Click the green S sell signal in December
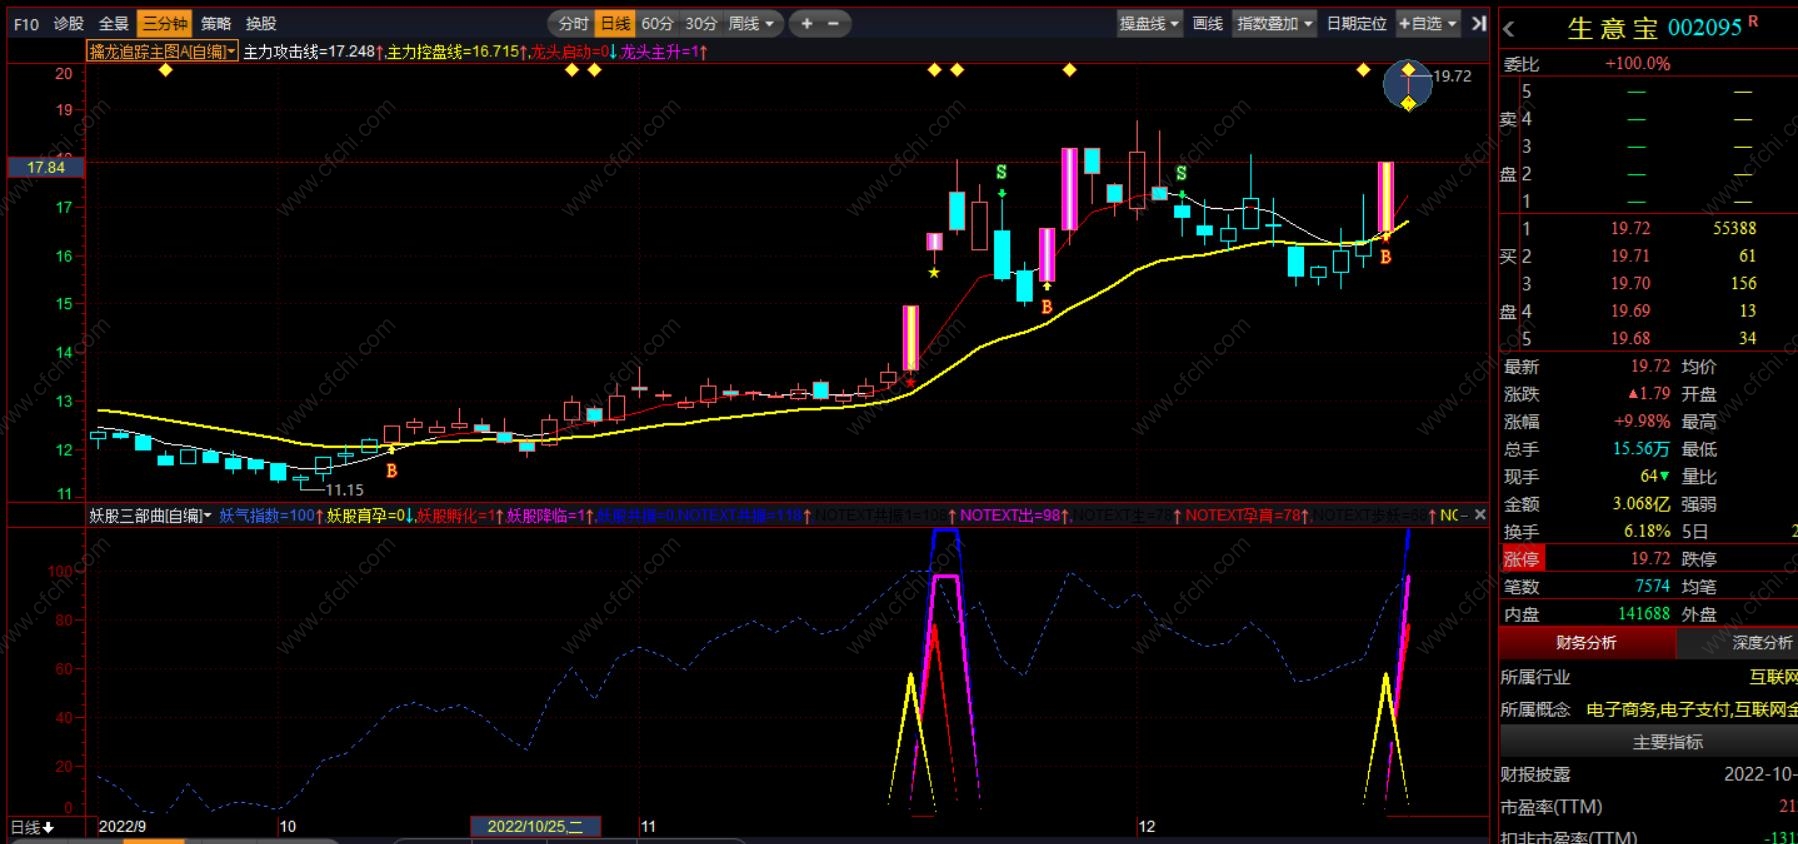The height and width of the screenshot is (844, 1798). tap(1181, 174)
